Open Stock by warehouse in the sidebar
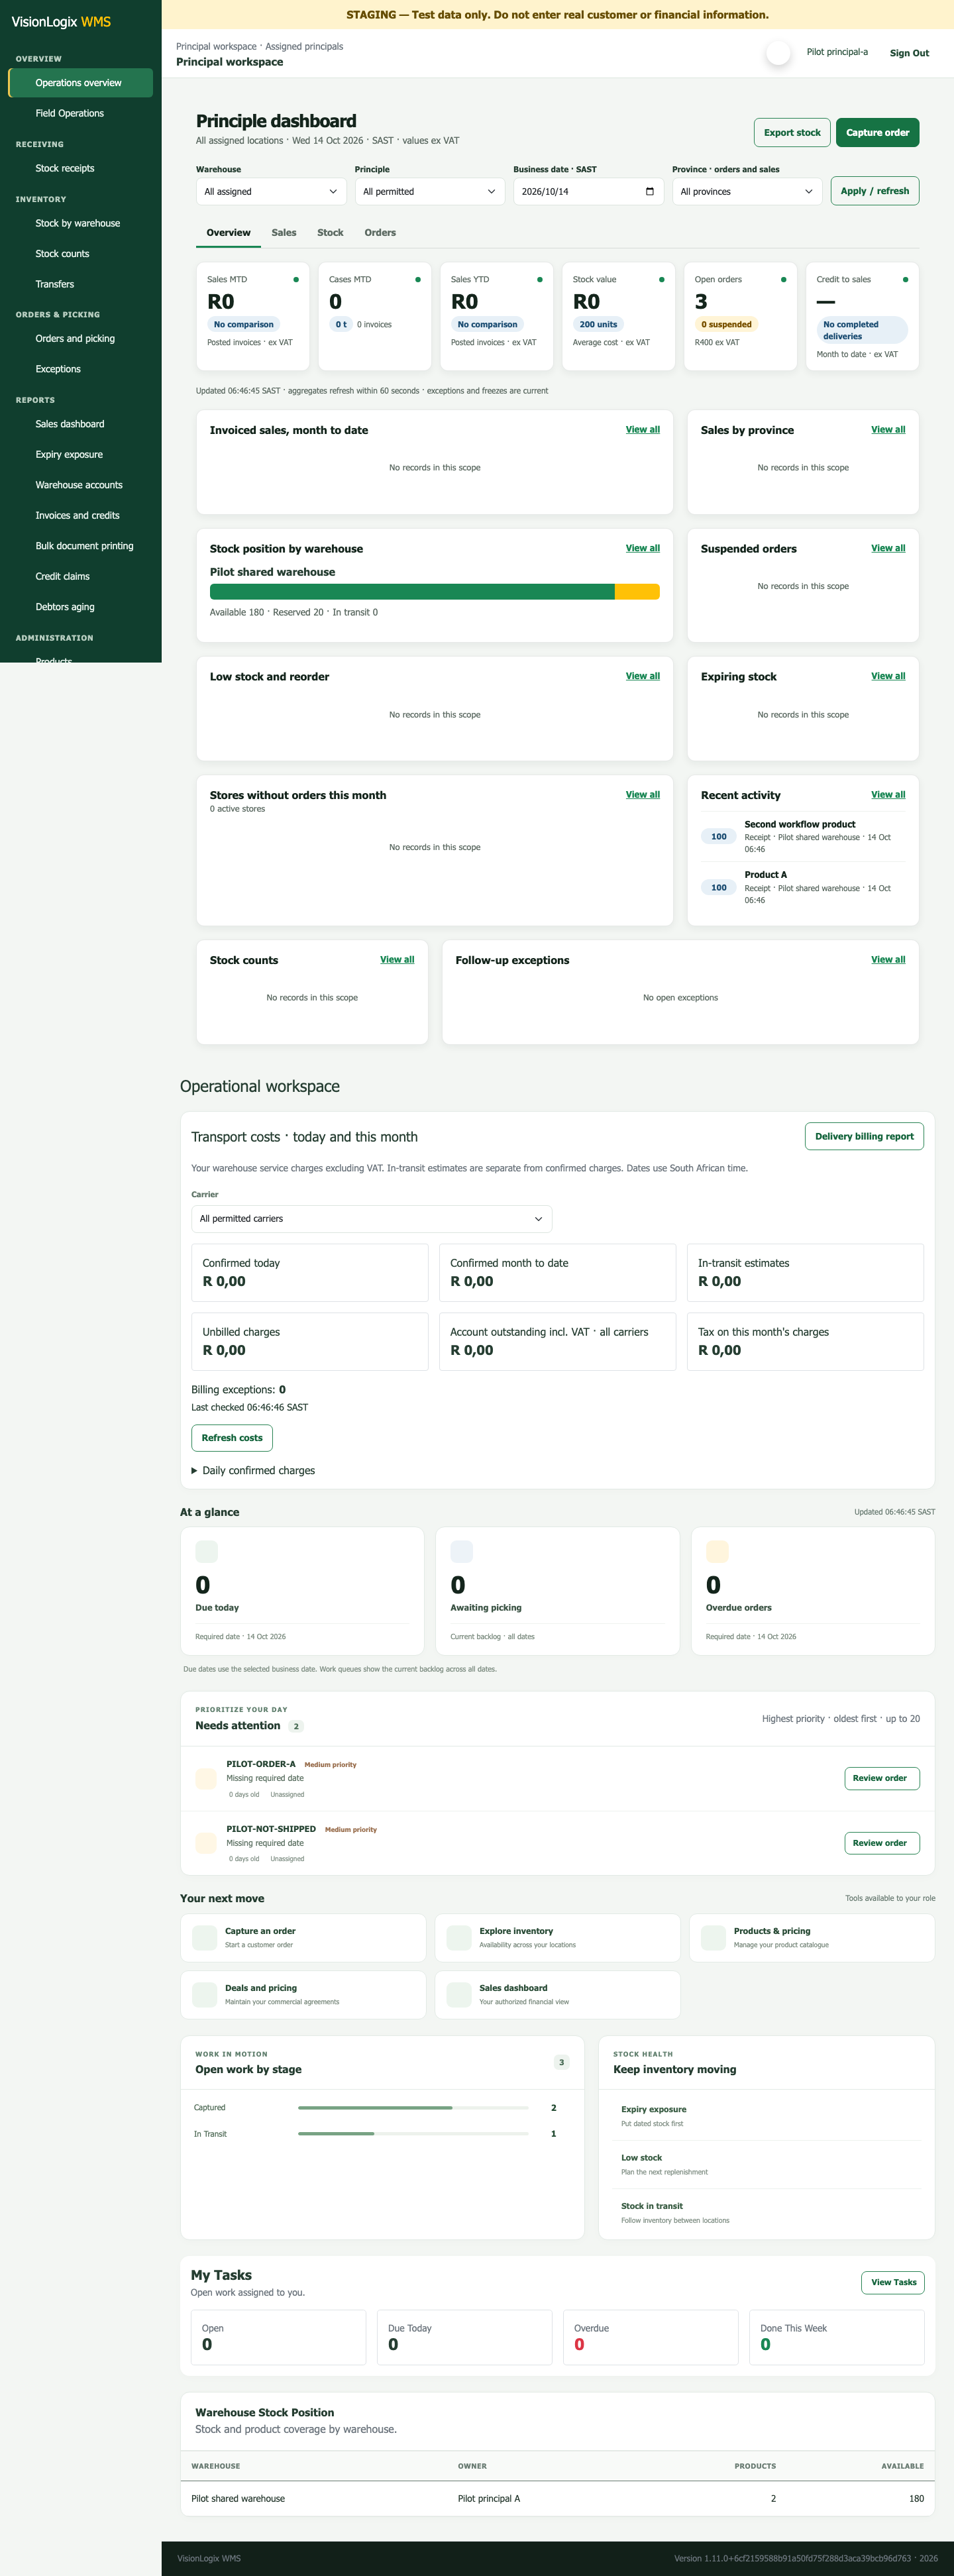Viewport: 954px width, 2576px height. (x=81, y=224)
